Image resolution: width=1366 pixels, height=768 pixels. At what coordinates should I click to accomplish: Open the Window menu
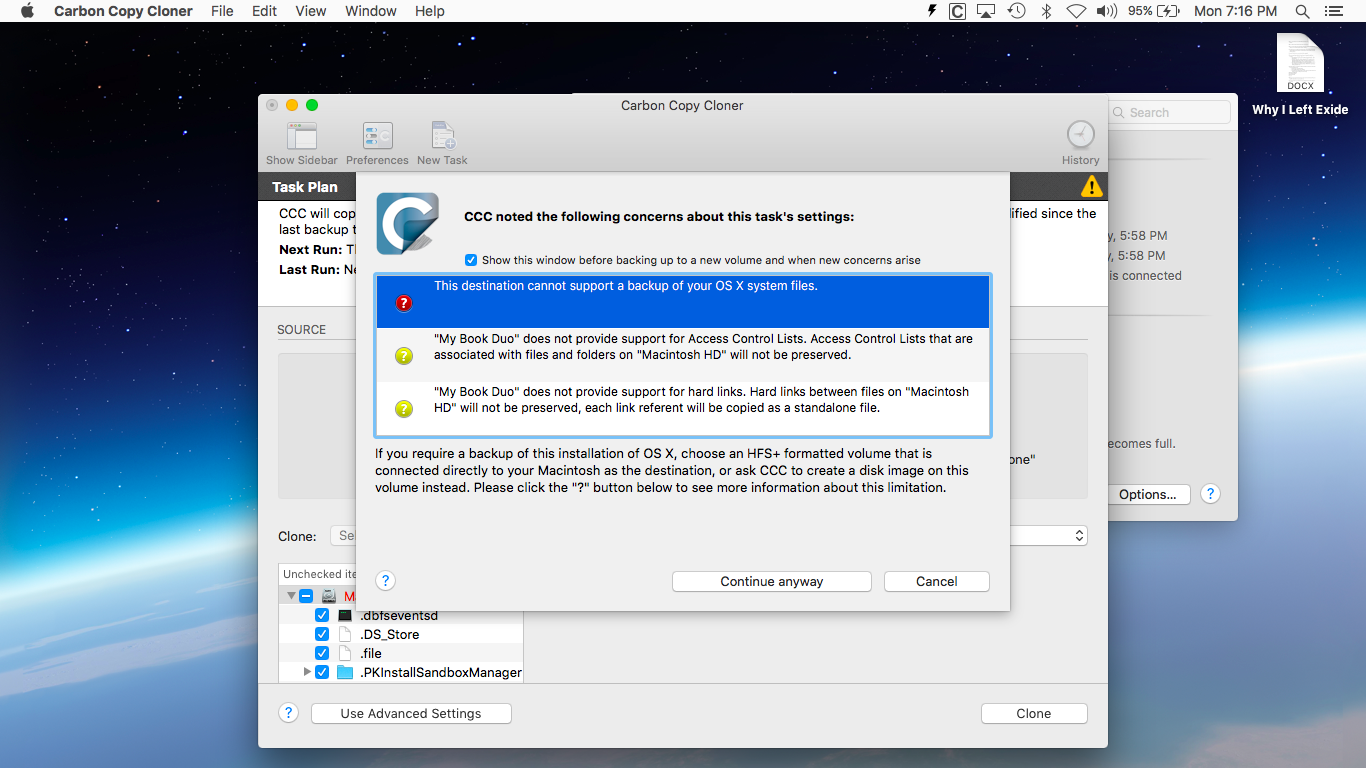click(x=371, y=11)
